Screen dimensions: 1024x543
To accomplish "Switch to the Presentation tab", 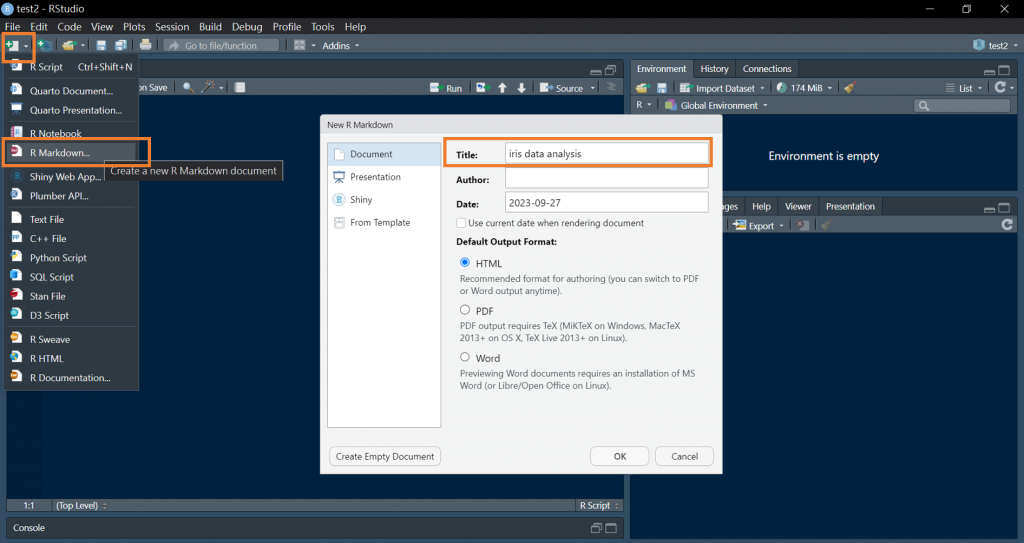I will (850, 206).
